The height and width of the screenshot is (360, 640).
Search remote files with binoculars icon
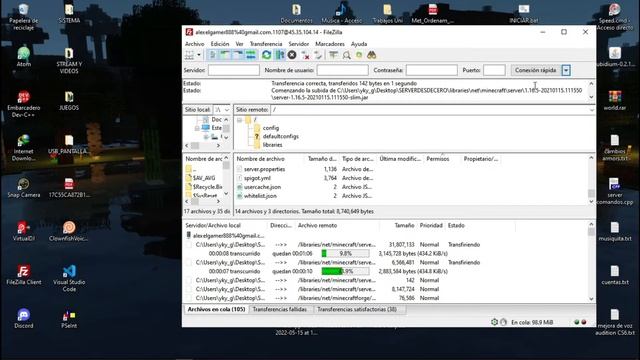click(371, 55)
